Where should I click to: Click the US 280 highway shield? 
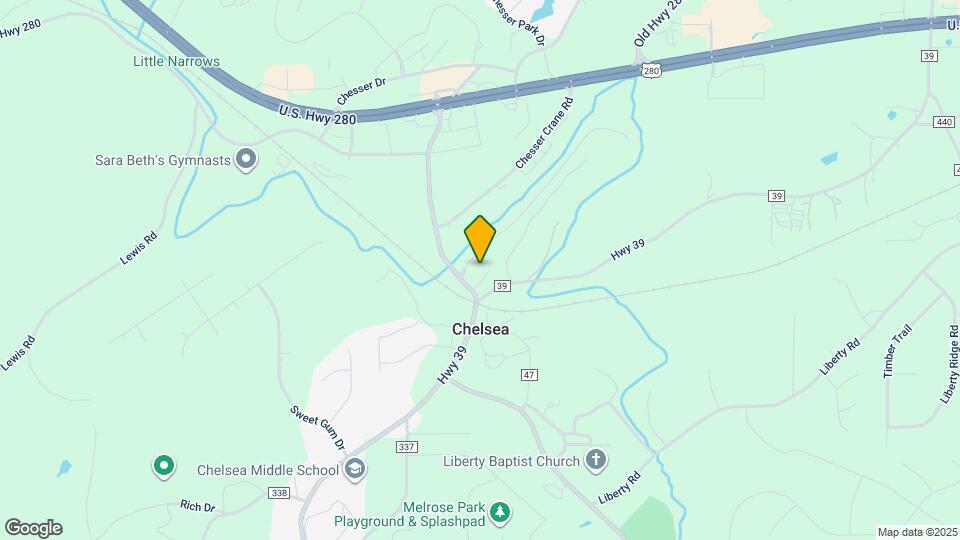coord(651,70)
